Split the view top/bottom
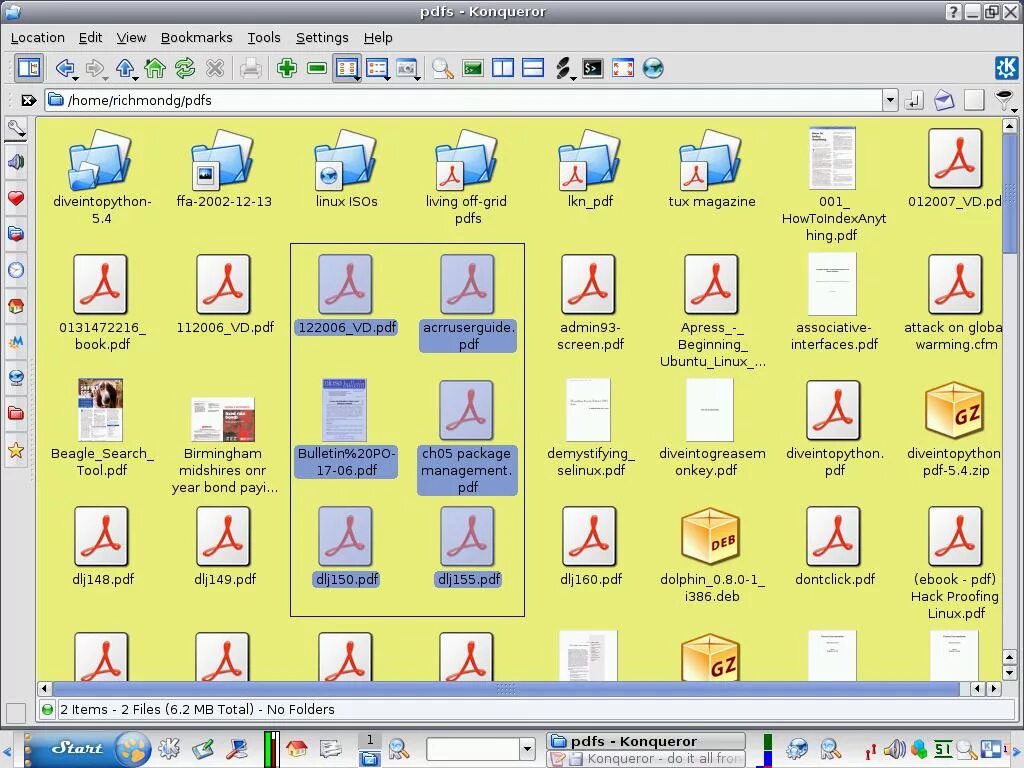 (x=533, y=68)
